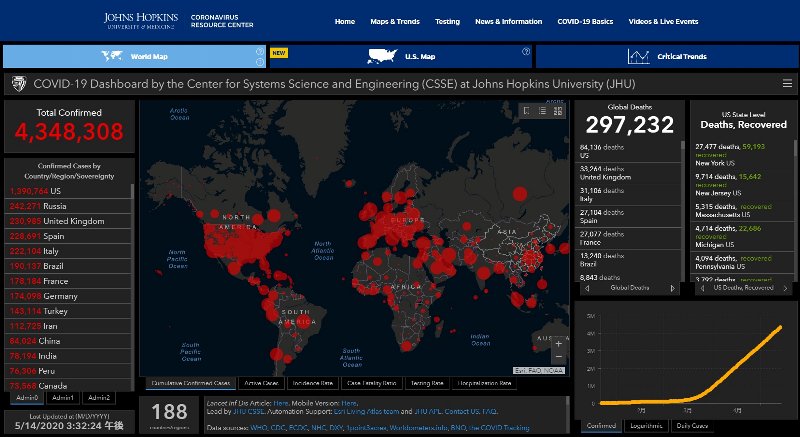Select the Incidence Rate map tab

[313, 383]
